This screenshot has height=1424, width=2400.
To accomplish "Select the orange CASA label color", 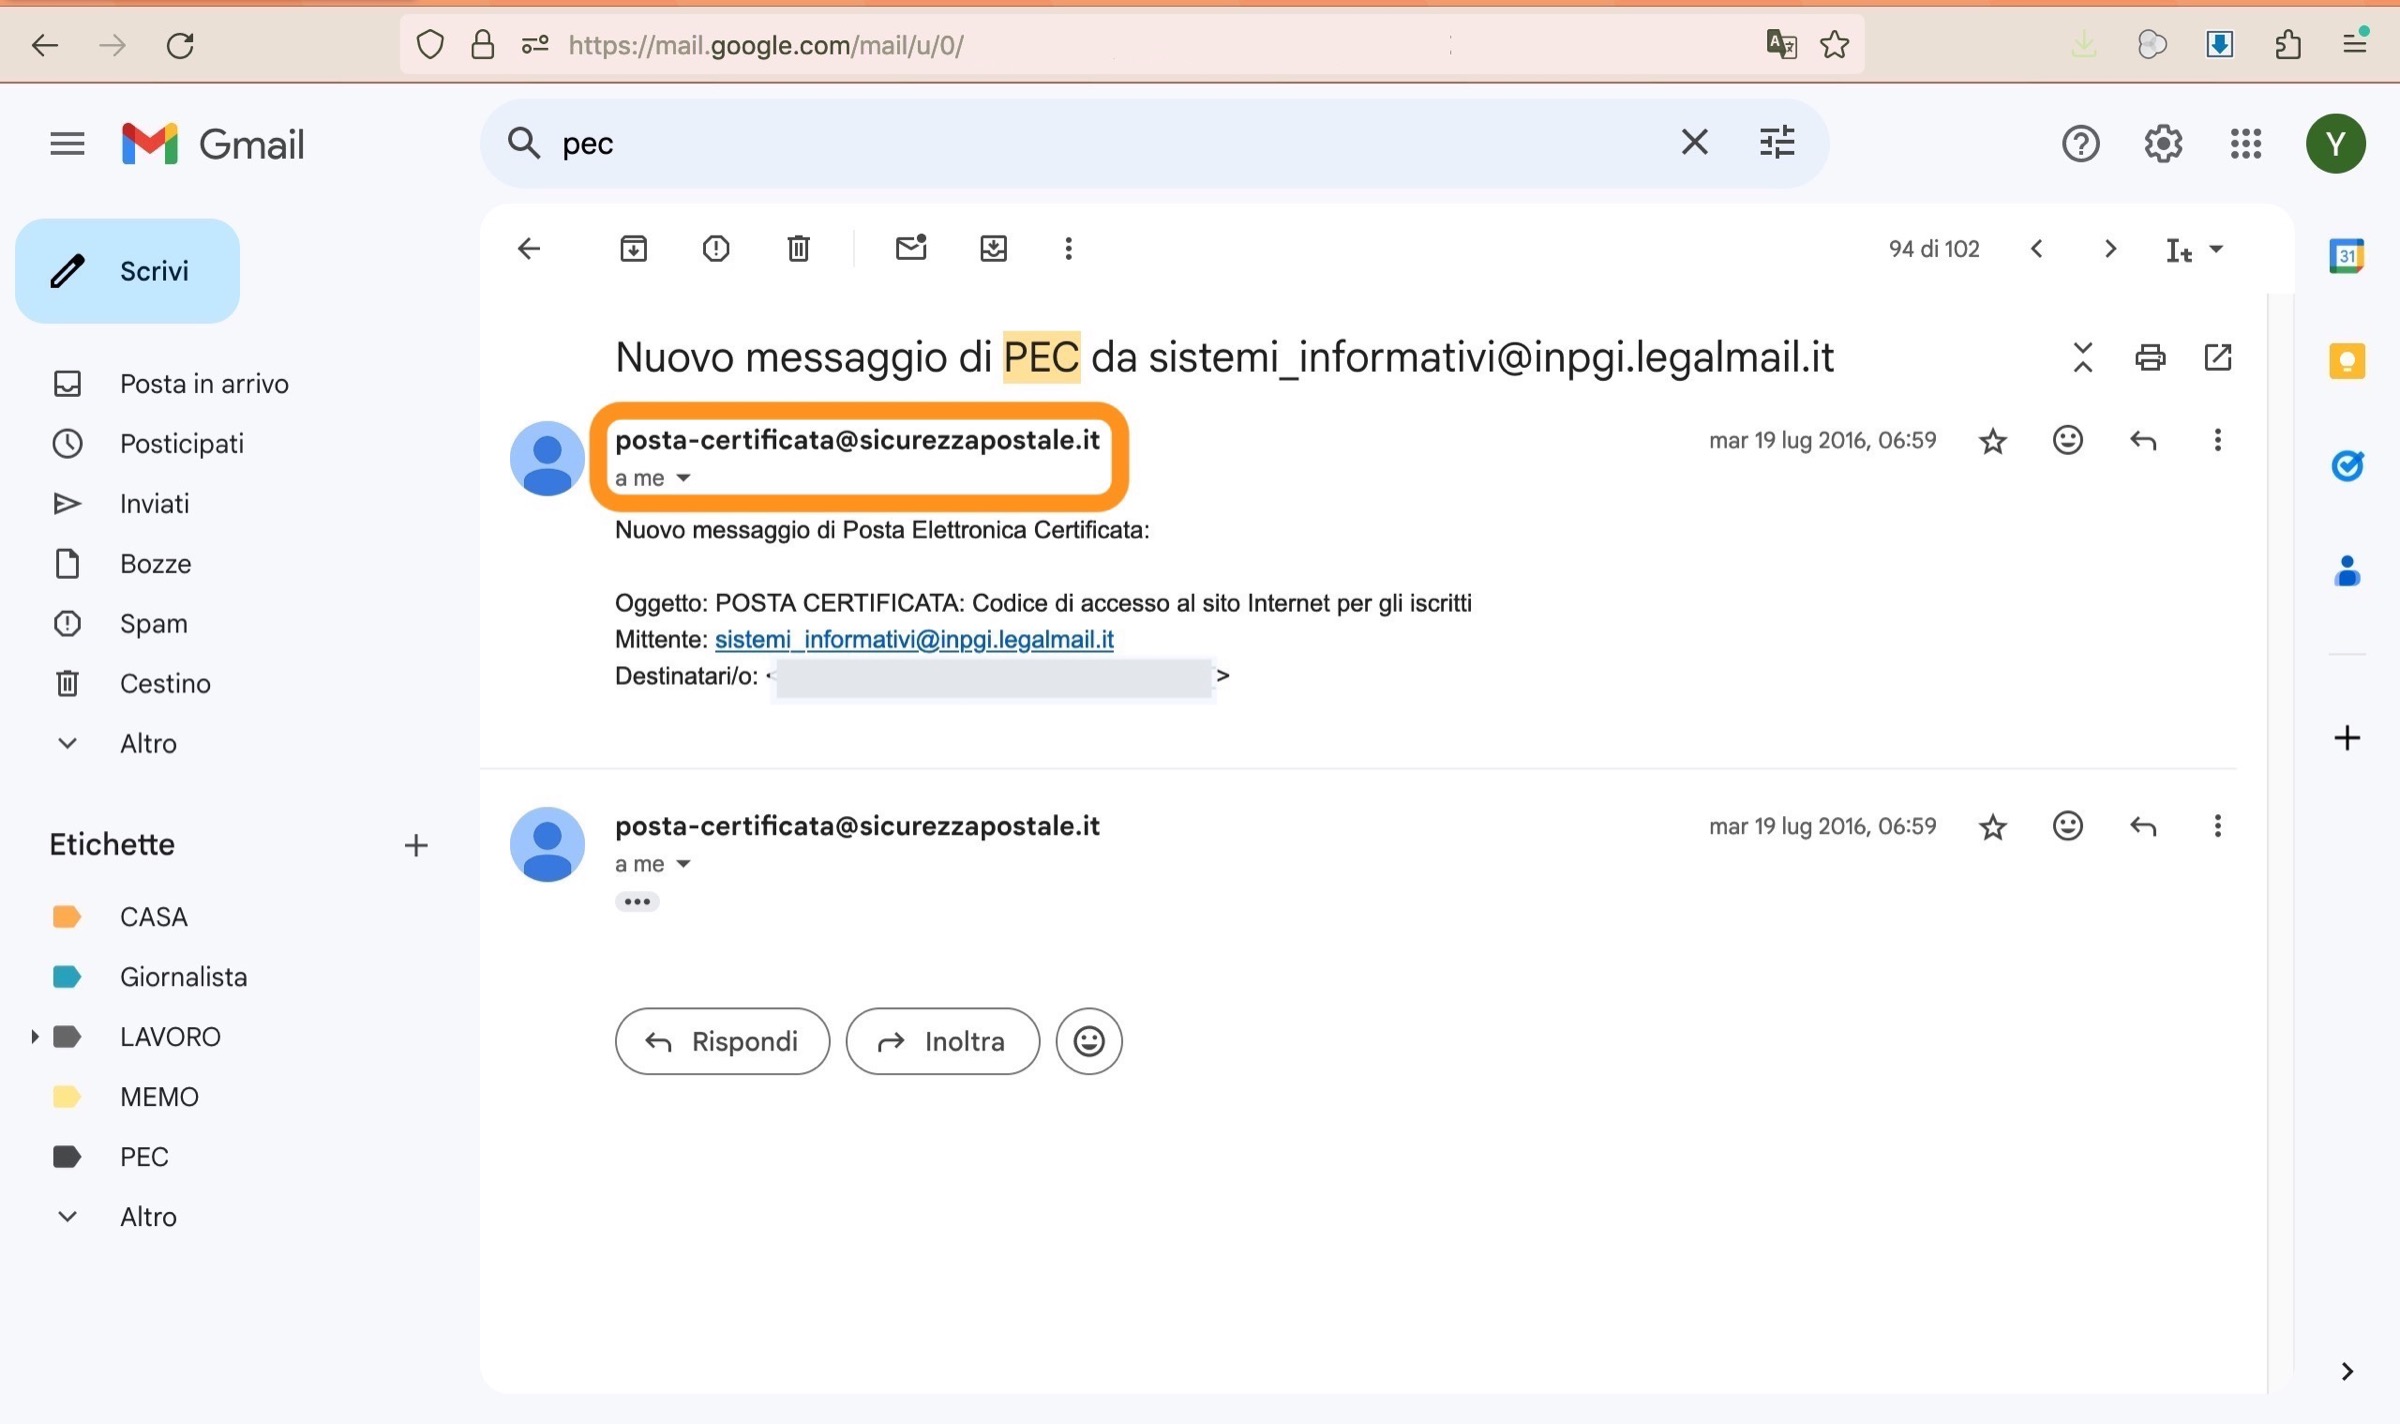I will click(x=66, y=917).
